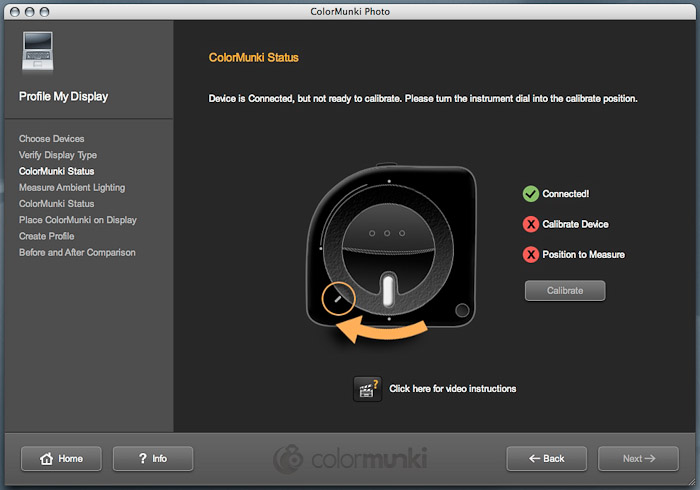Click the Next arrow button
Image resolution: width=700 pixels, height=490 pixels.
pos(638,459)
